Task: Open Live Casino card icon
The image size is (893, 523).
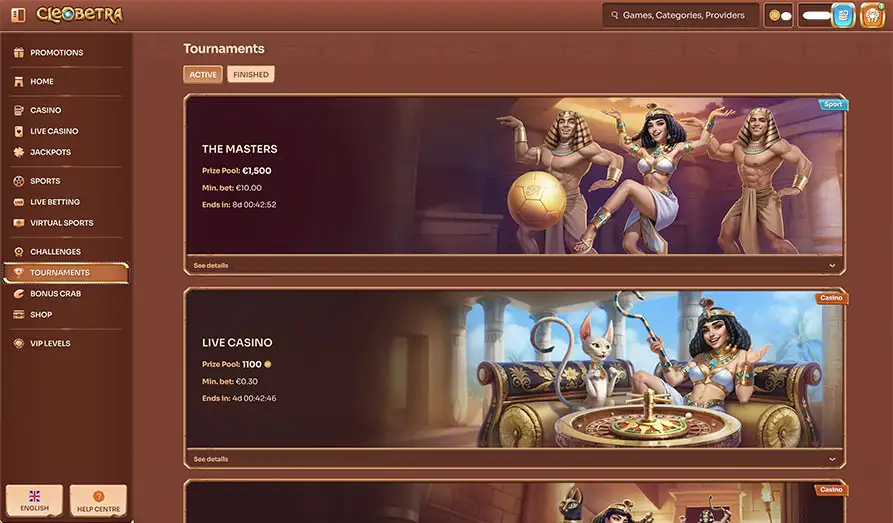Action: [x=19, y=131]
